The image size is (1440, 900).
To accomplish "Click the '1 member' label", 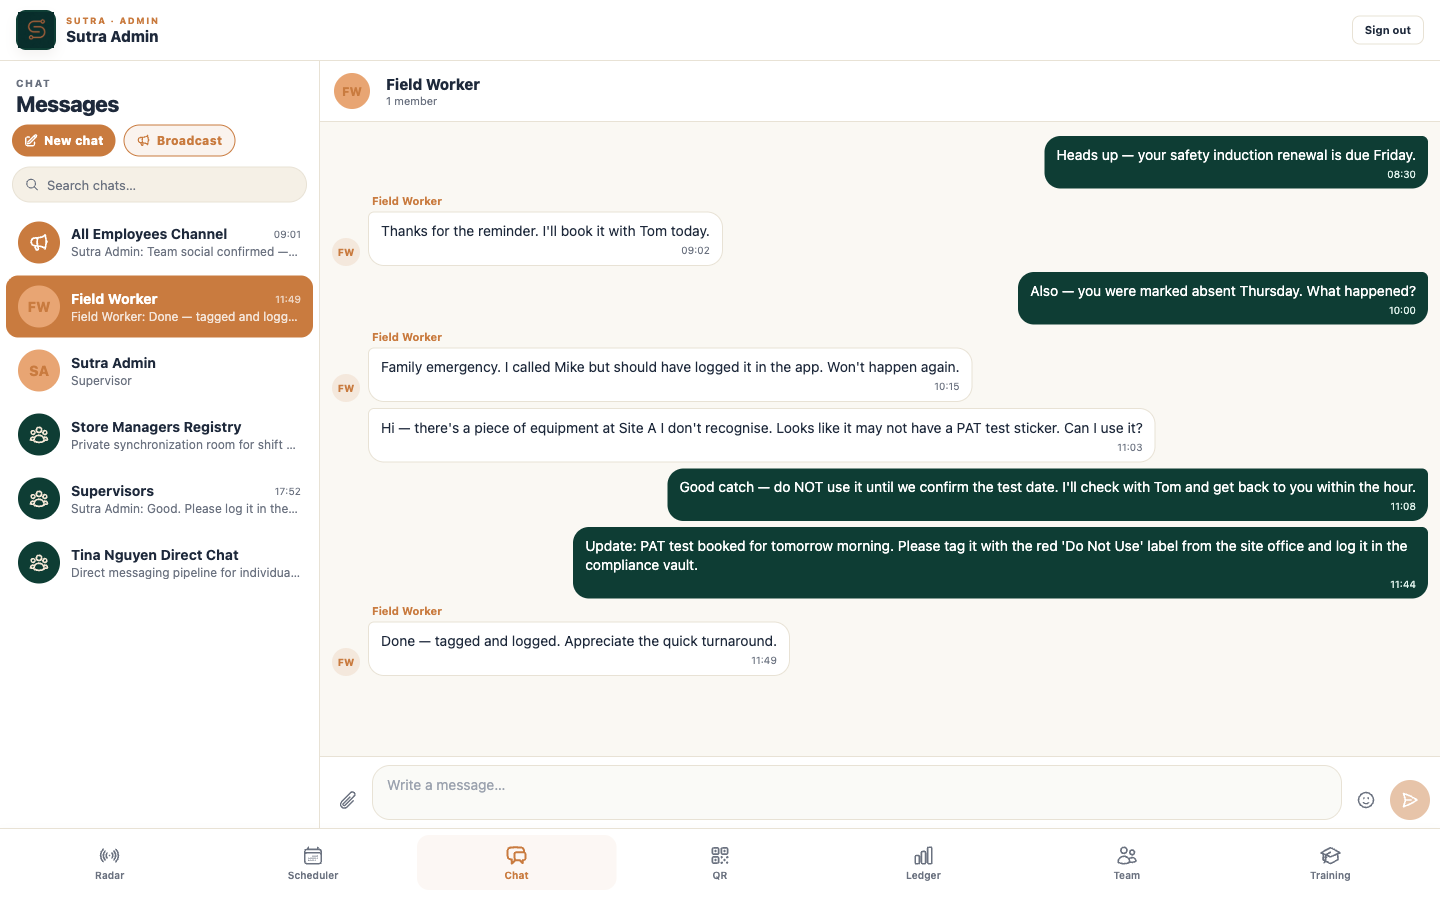I will tap(412, 102).
